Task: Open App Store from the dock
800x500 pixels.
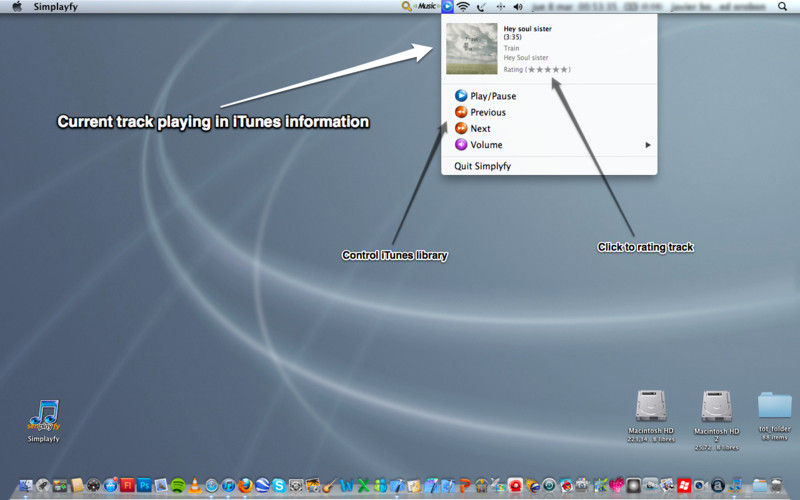Action: 110,485
